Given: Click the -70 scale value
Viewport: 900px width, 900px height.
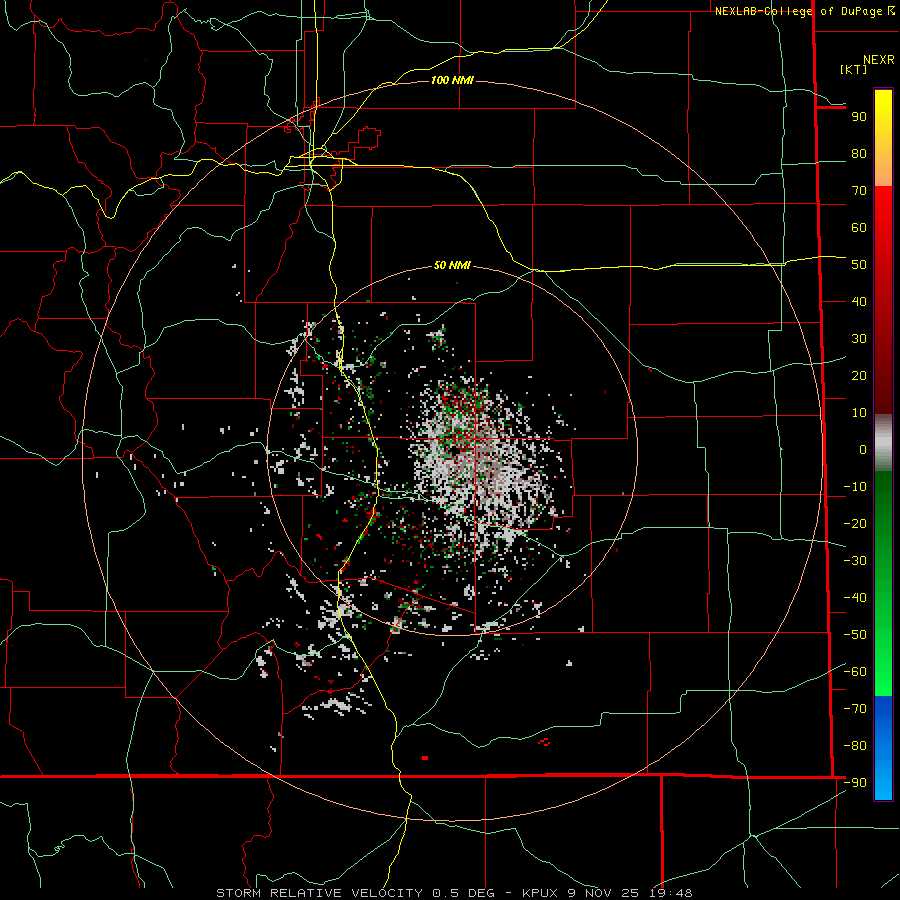Looking at the screenshot, I should pyautogui.click(x=855, y=709).
